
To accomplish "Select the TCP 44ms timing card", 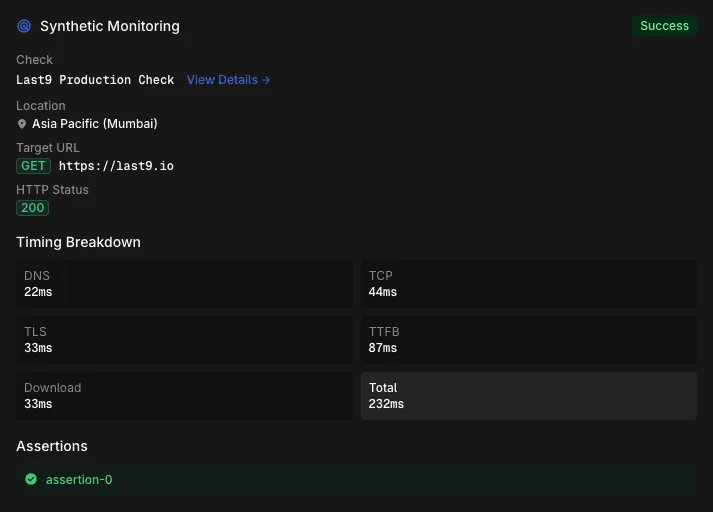I will [x=529, y=284].
